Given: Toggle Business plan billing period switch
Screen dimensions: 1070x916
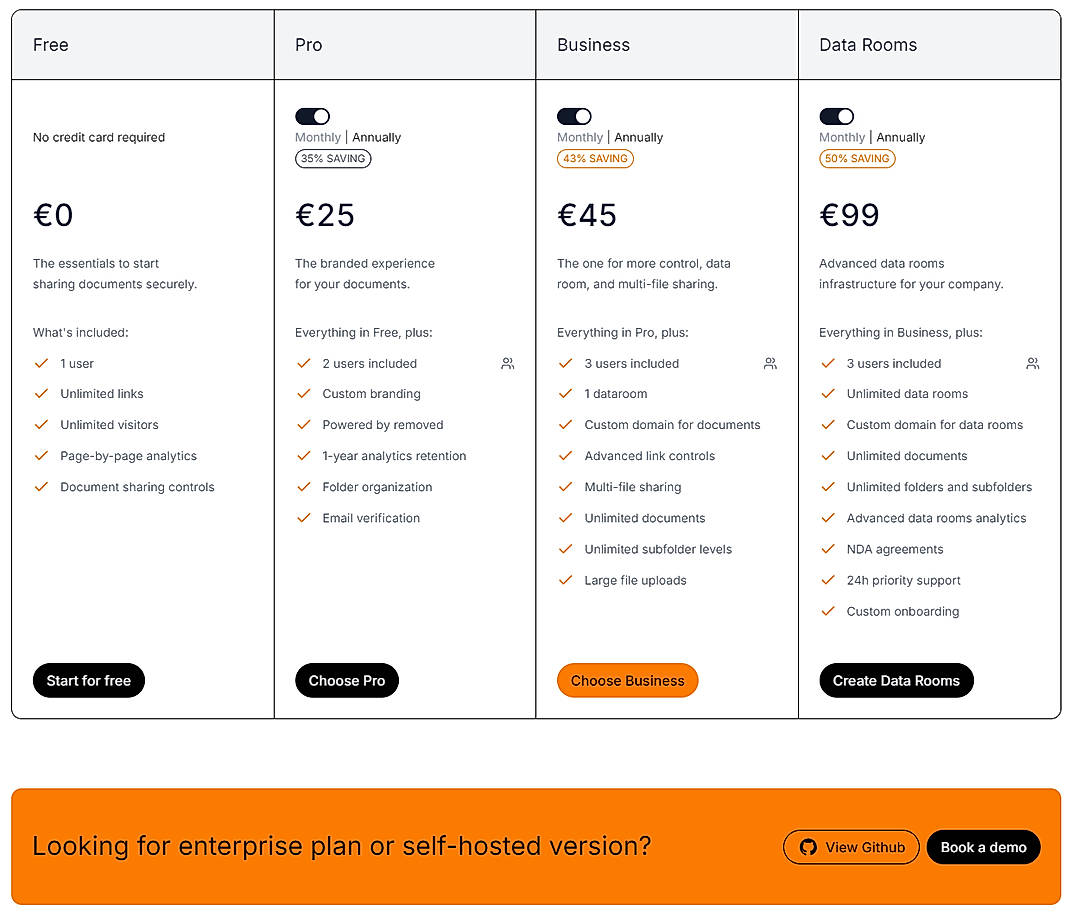Looking at the screenshot, I should tap(574, 116).
